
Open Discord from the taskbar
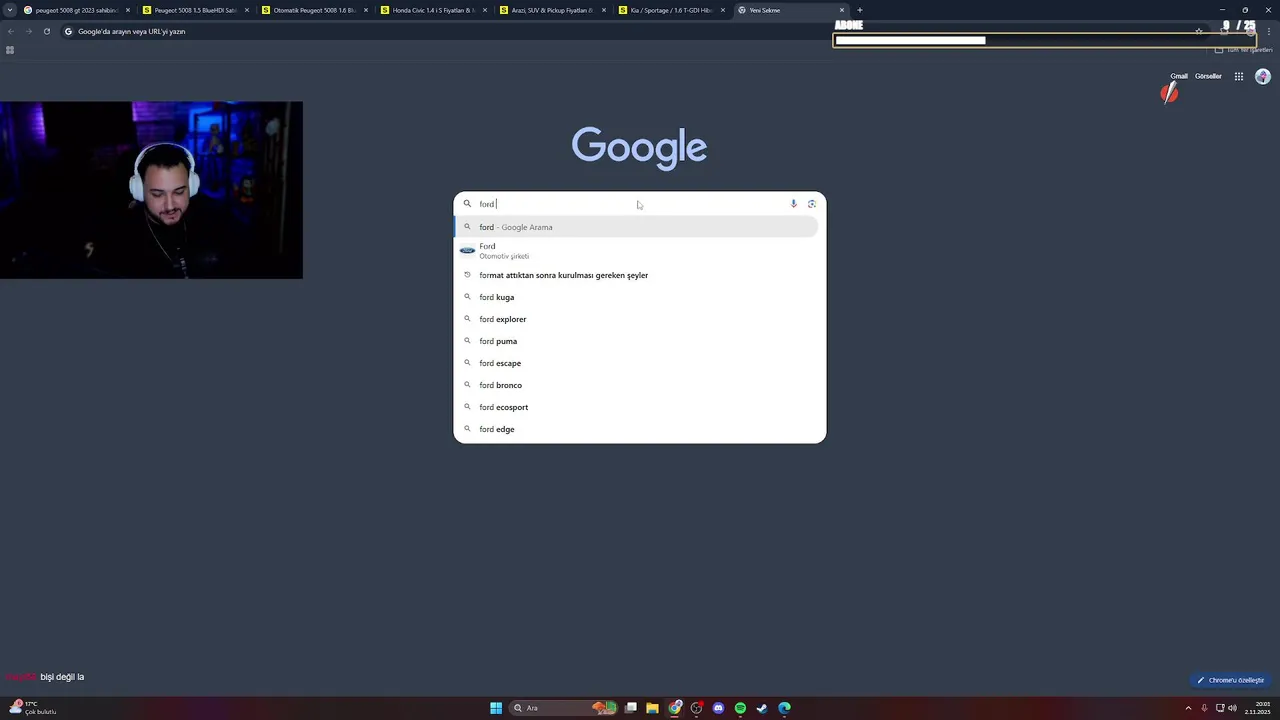718,708
